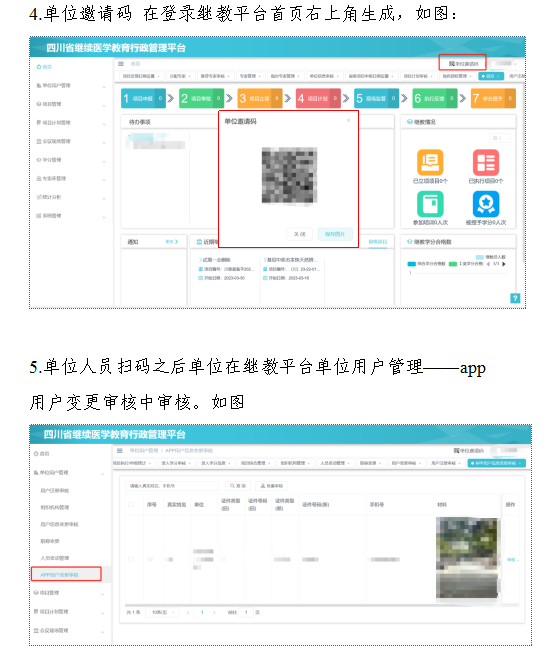This screenshot has height=668, width=547.
Task: Go to previous page arrow in pagination
Action: 188,612
